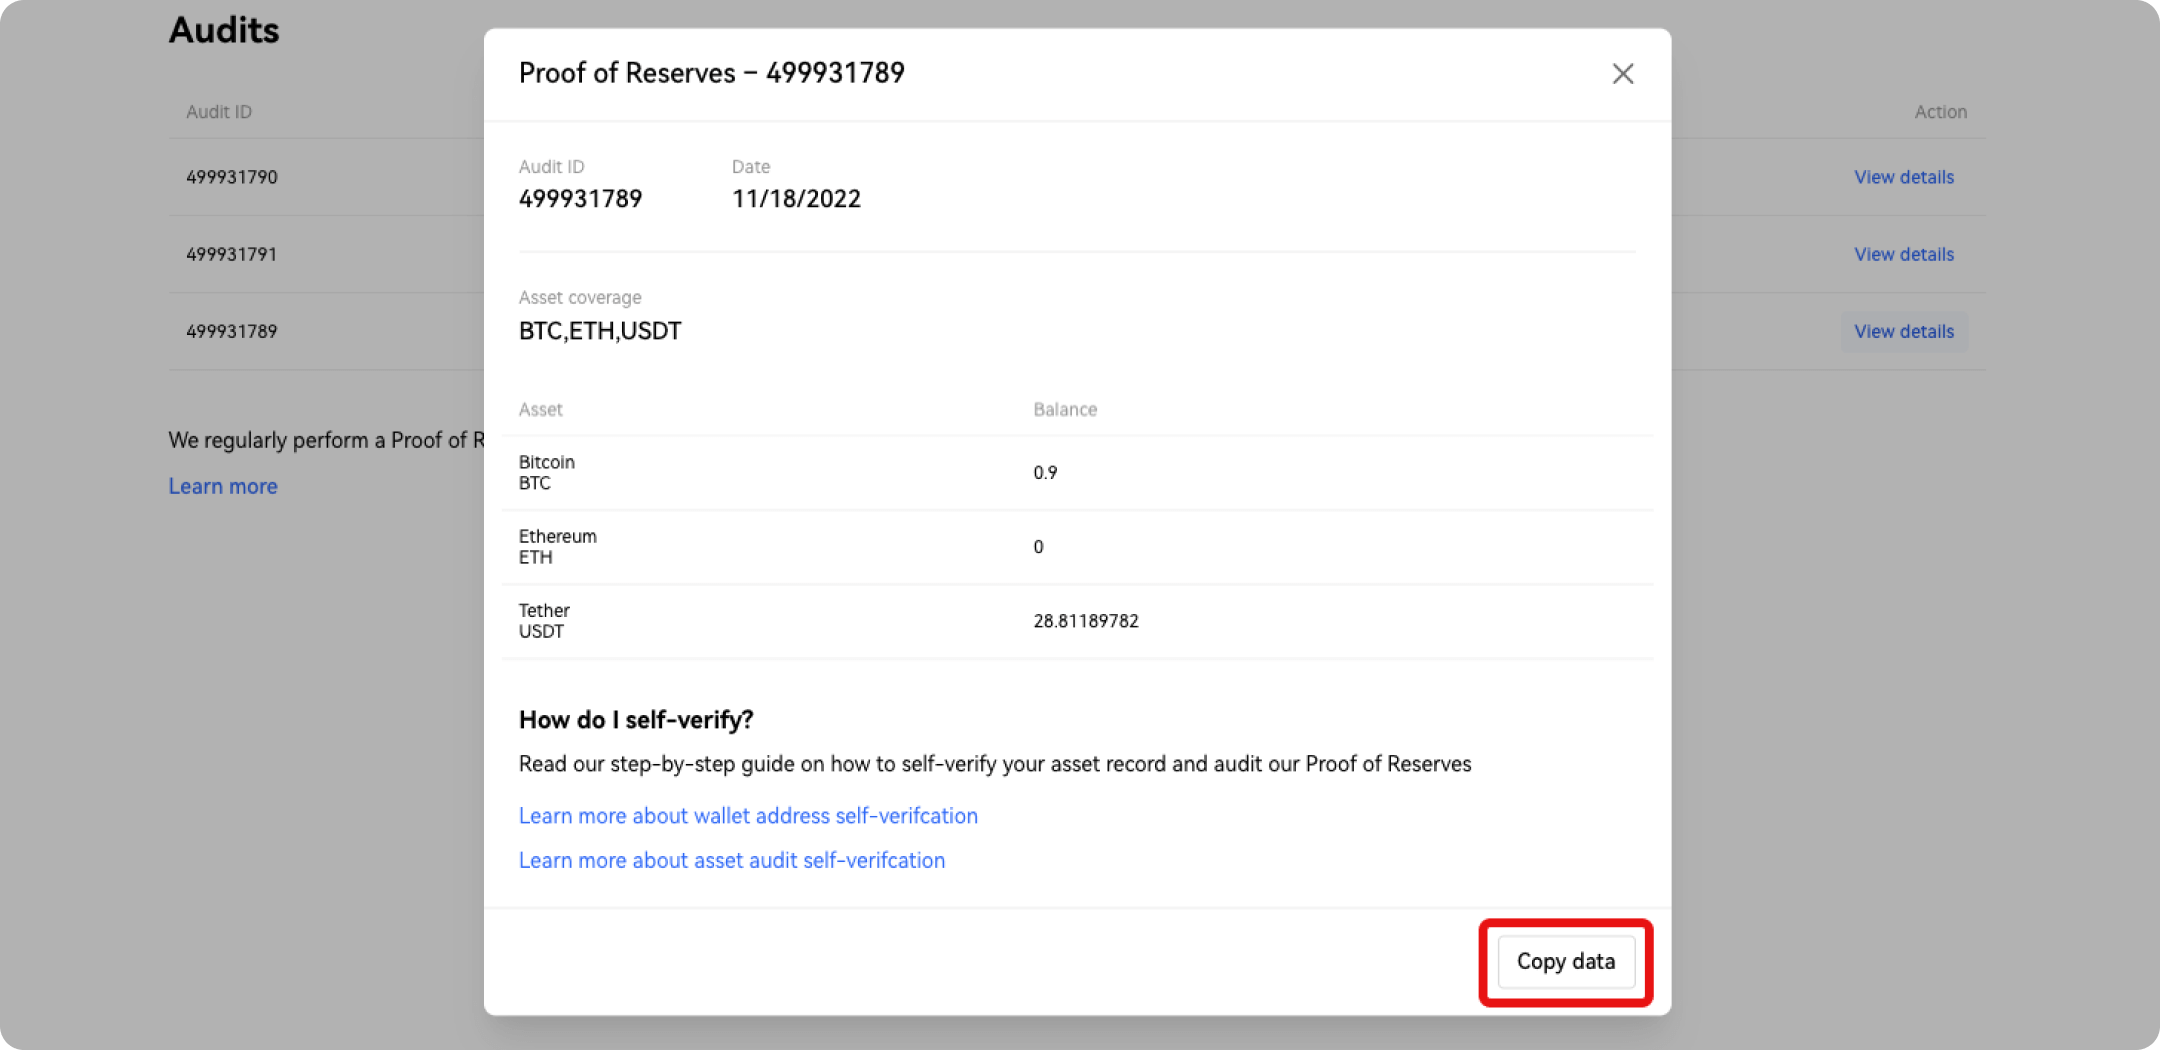The height and width of the screenshot is (1050, 2160).
Task: View details for audit 499931790
Action: 1903,176
